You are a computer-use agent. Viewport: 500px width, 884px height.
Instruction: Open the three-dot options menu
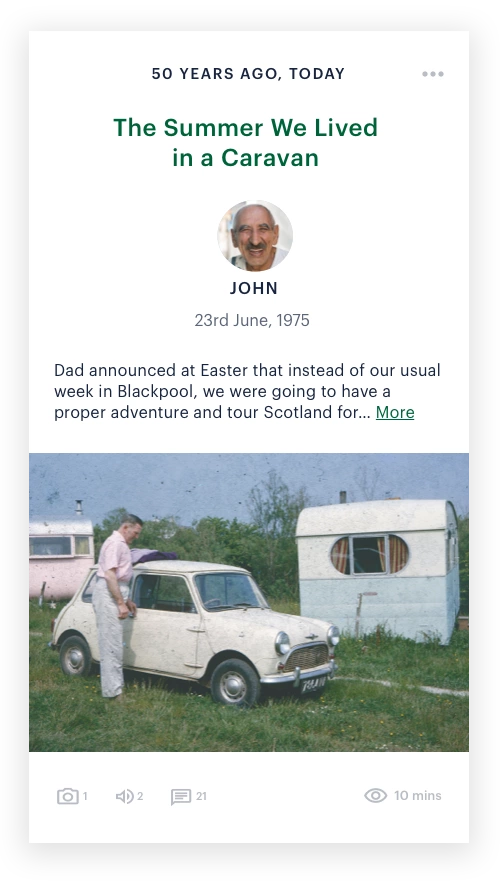(433, 74)
